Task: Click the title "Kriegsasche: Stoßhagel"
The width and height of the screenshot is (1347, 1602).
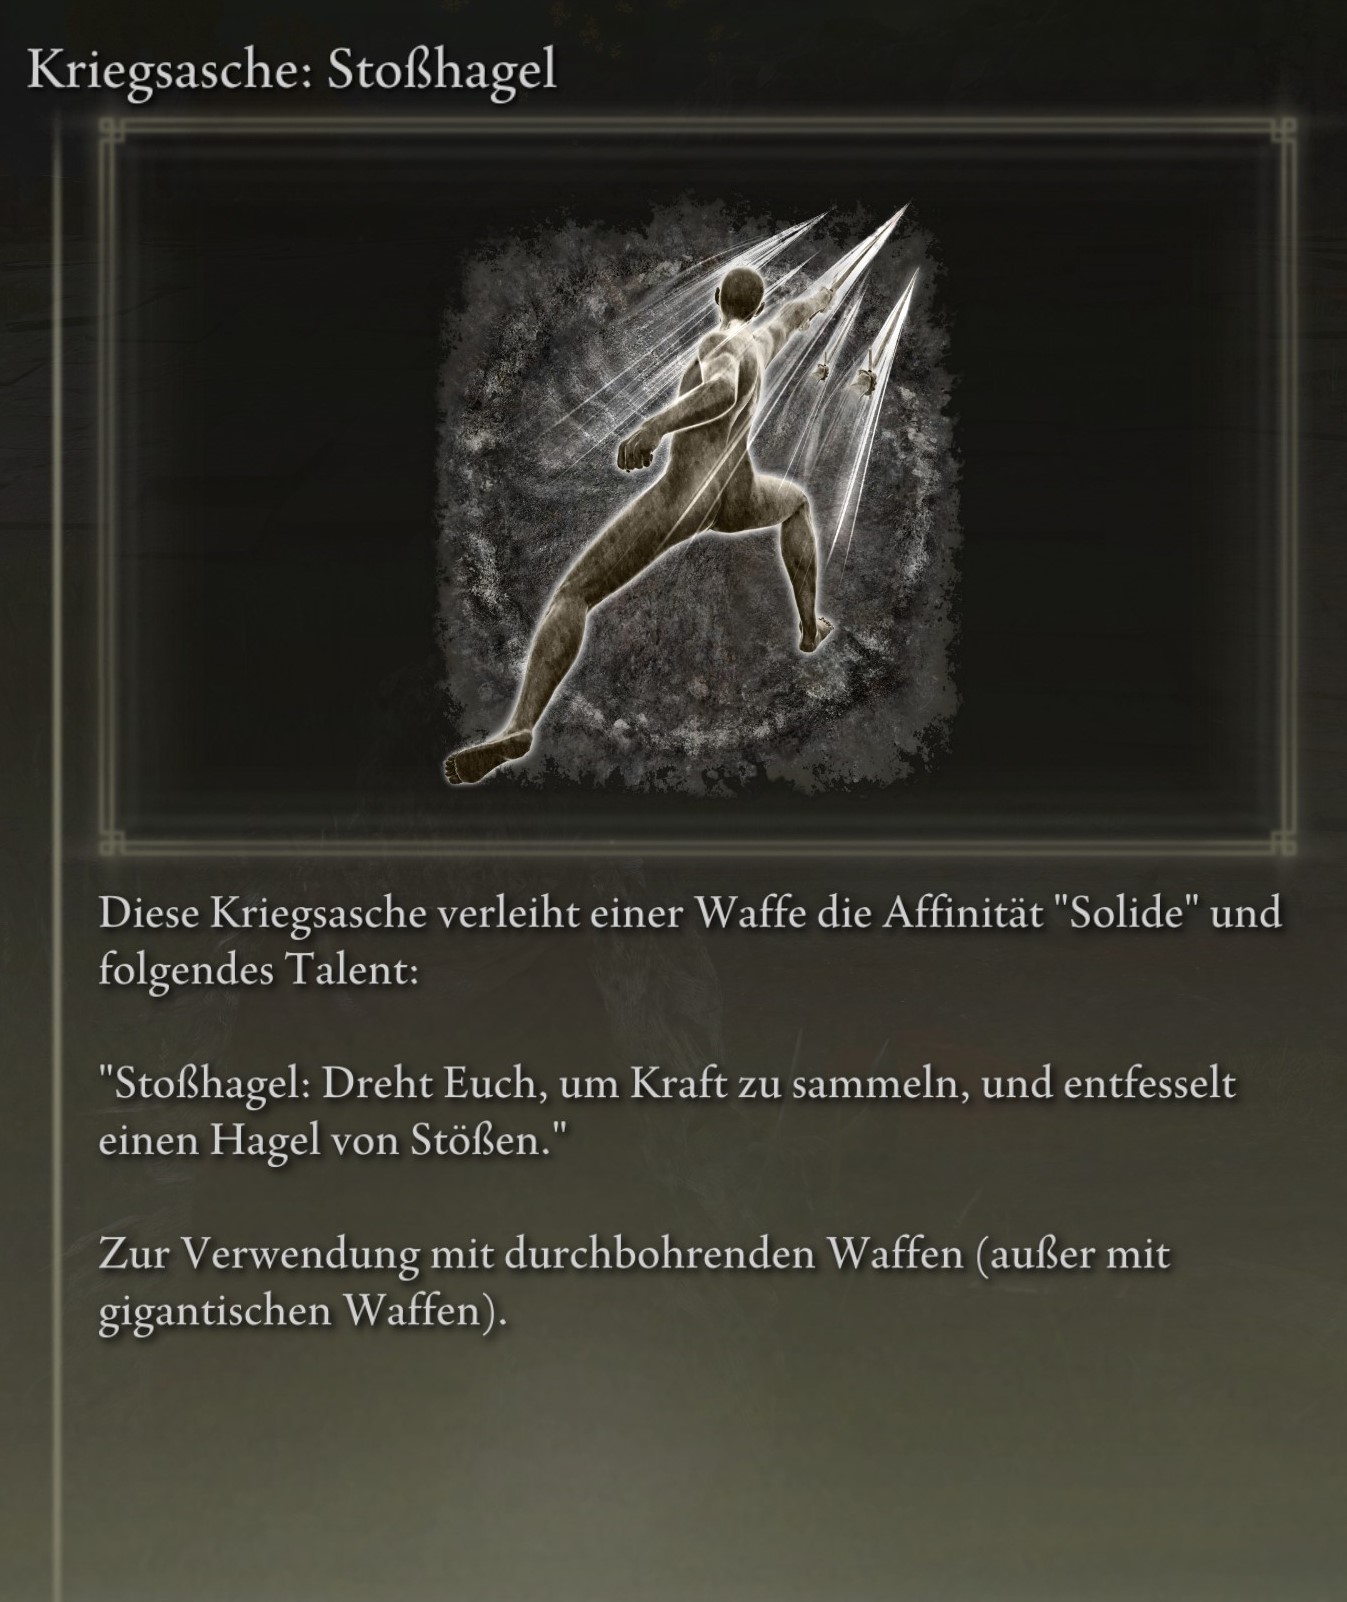Action: [x=291, y=71]
